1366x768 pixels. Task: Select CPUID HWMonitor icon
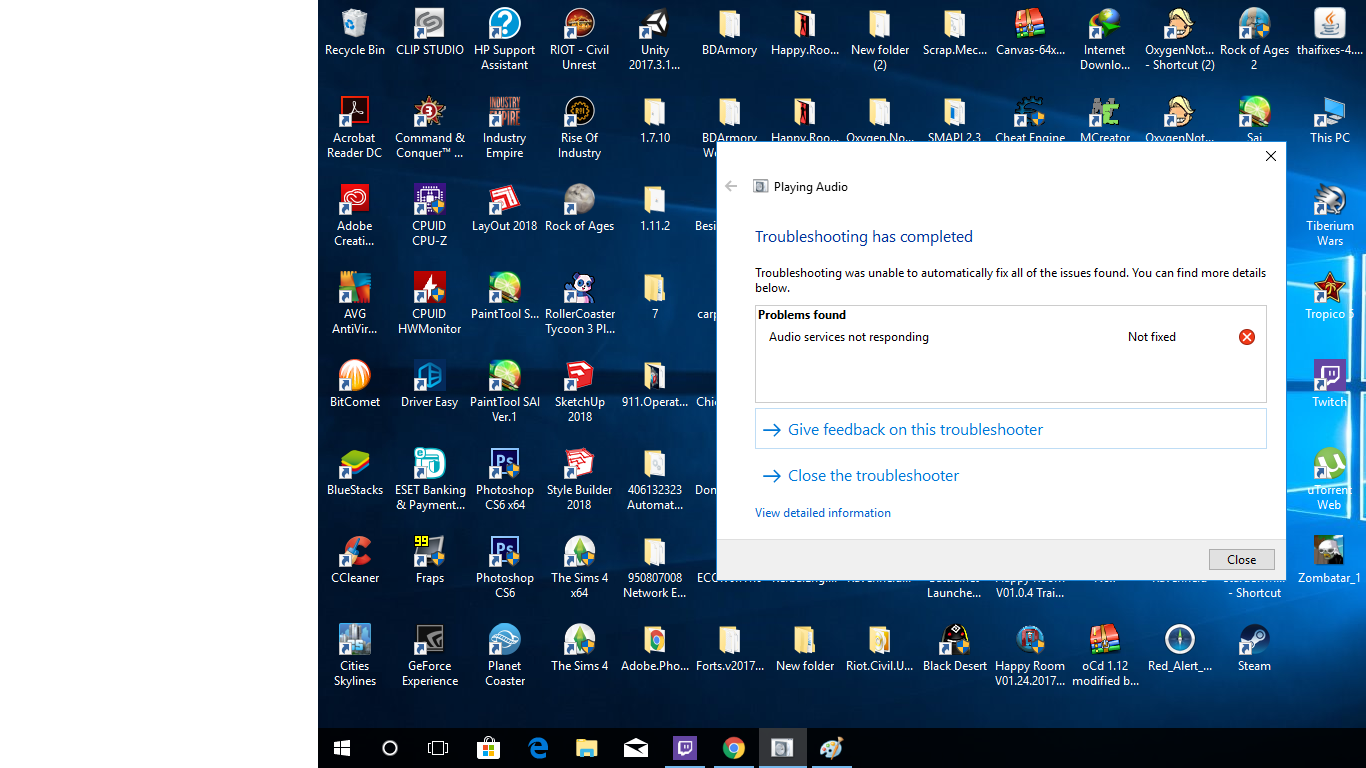(x=429, y=303)
